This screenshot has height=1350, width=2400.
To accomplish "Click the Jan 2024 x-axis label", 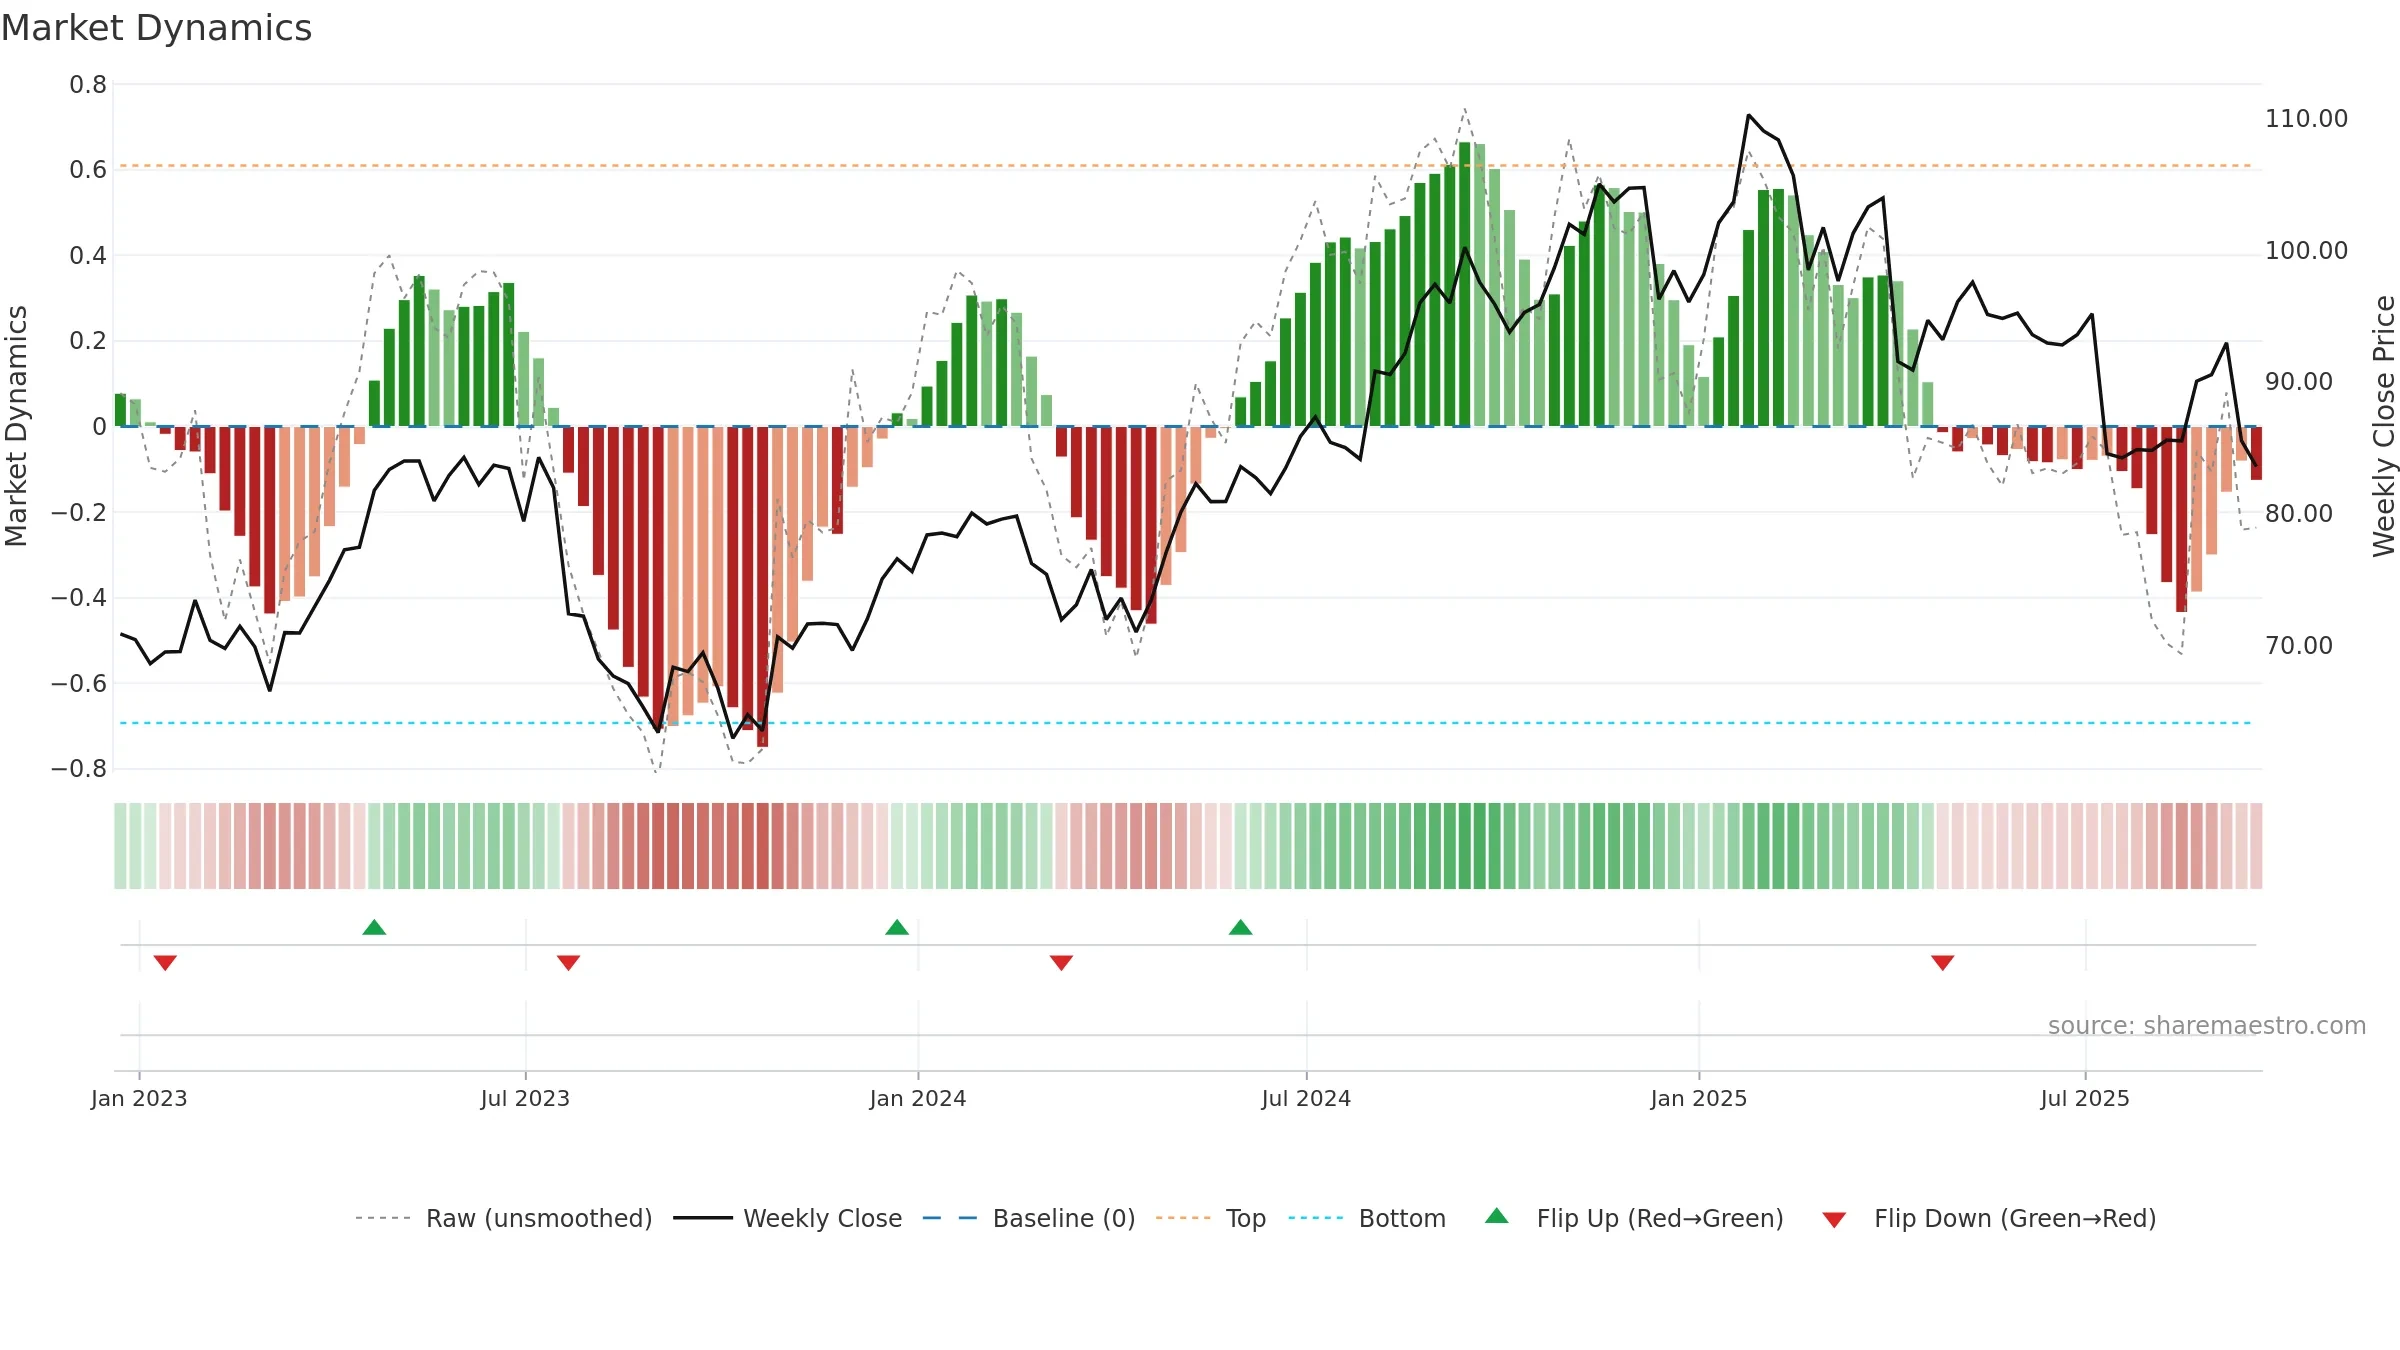I will point(918,1098).
